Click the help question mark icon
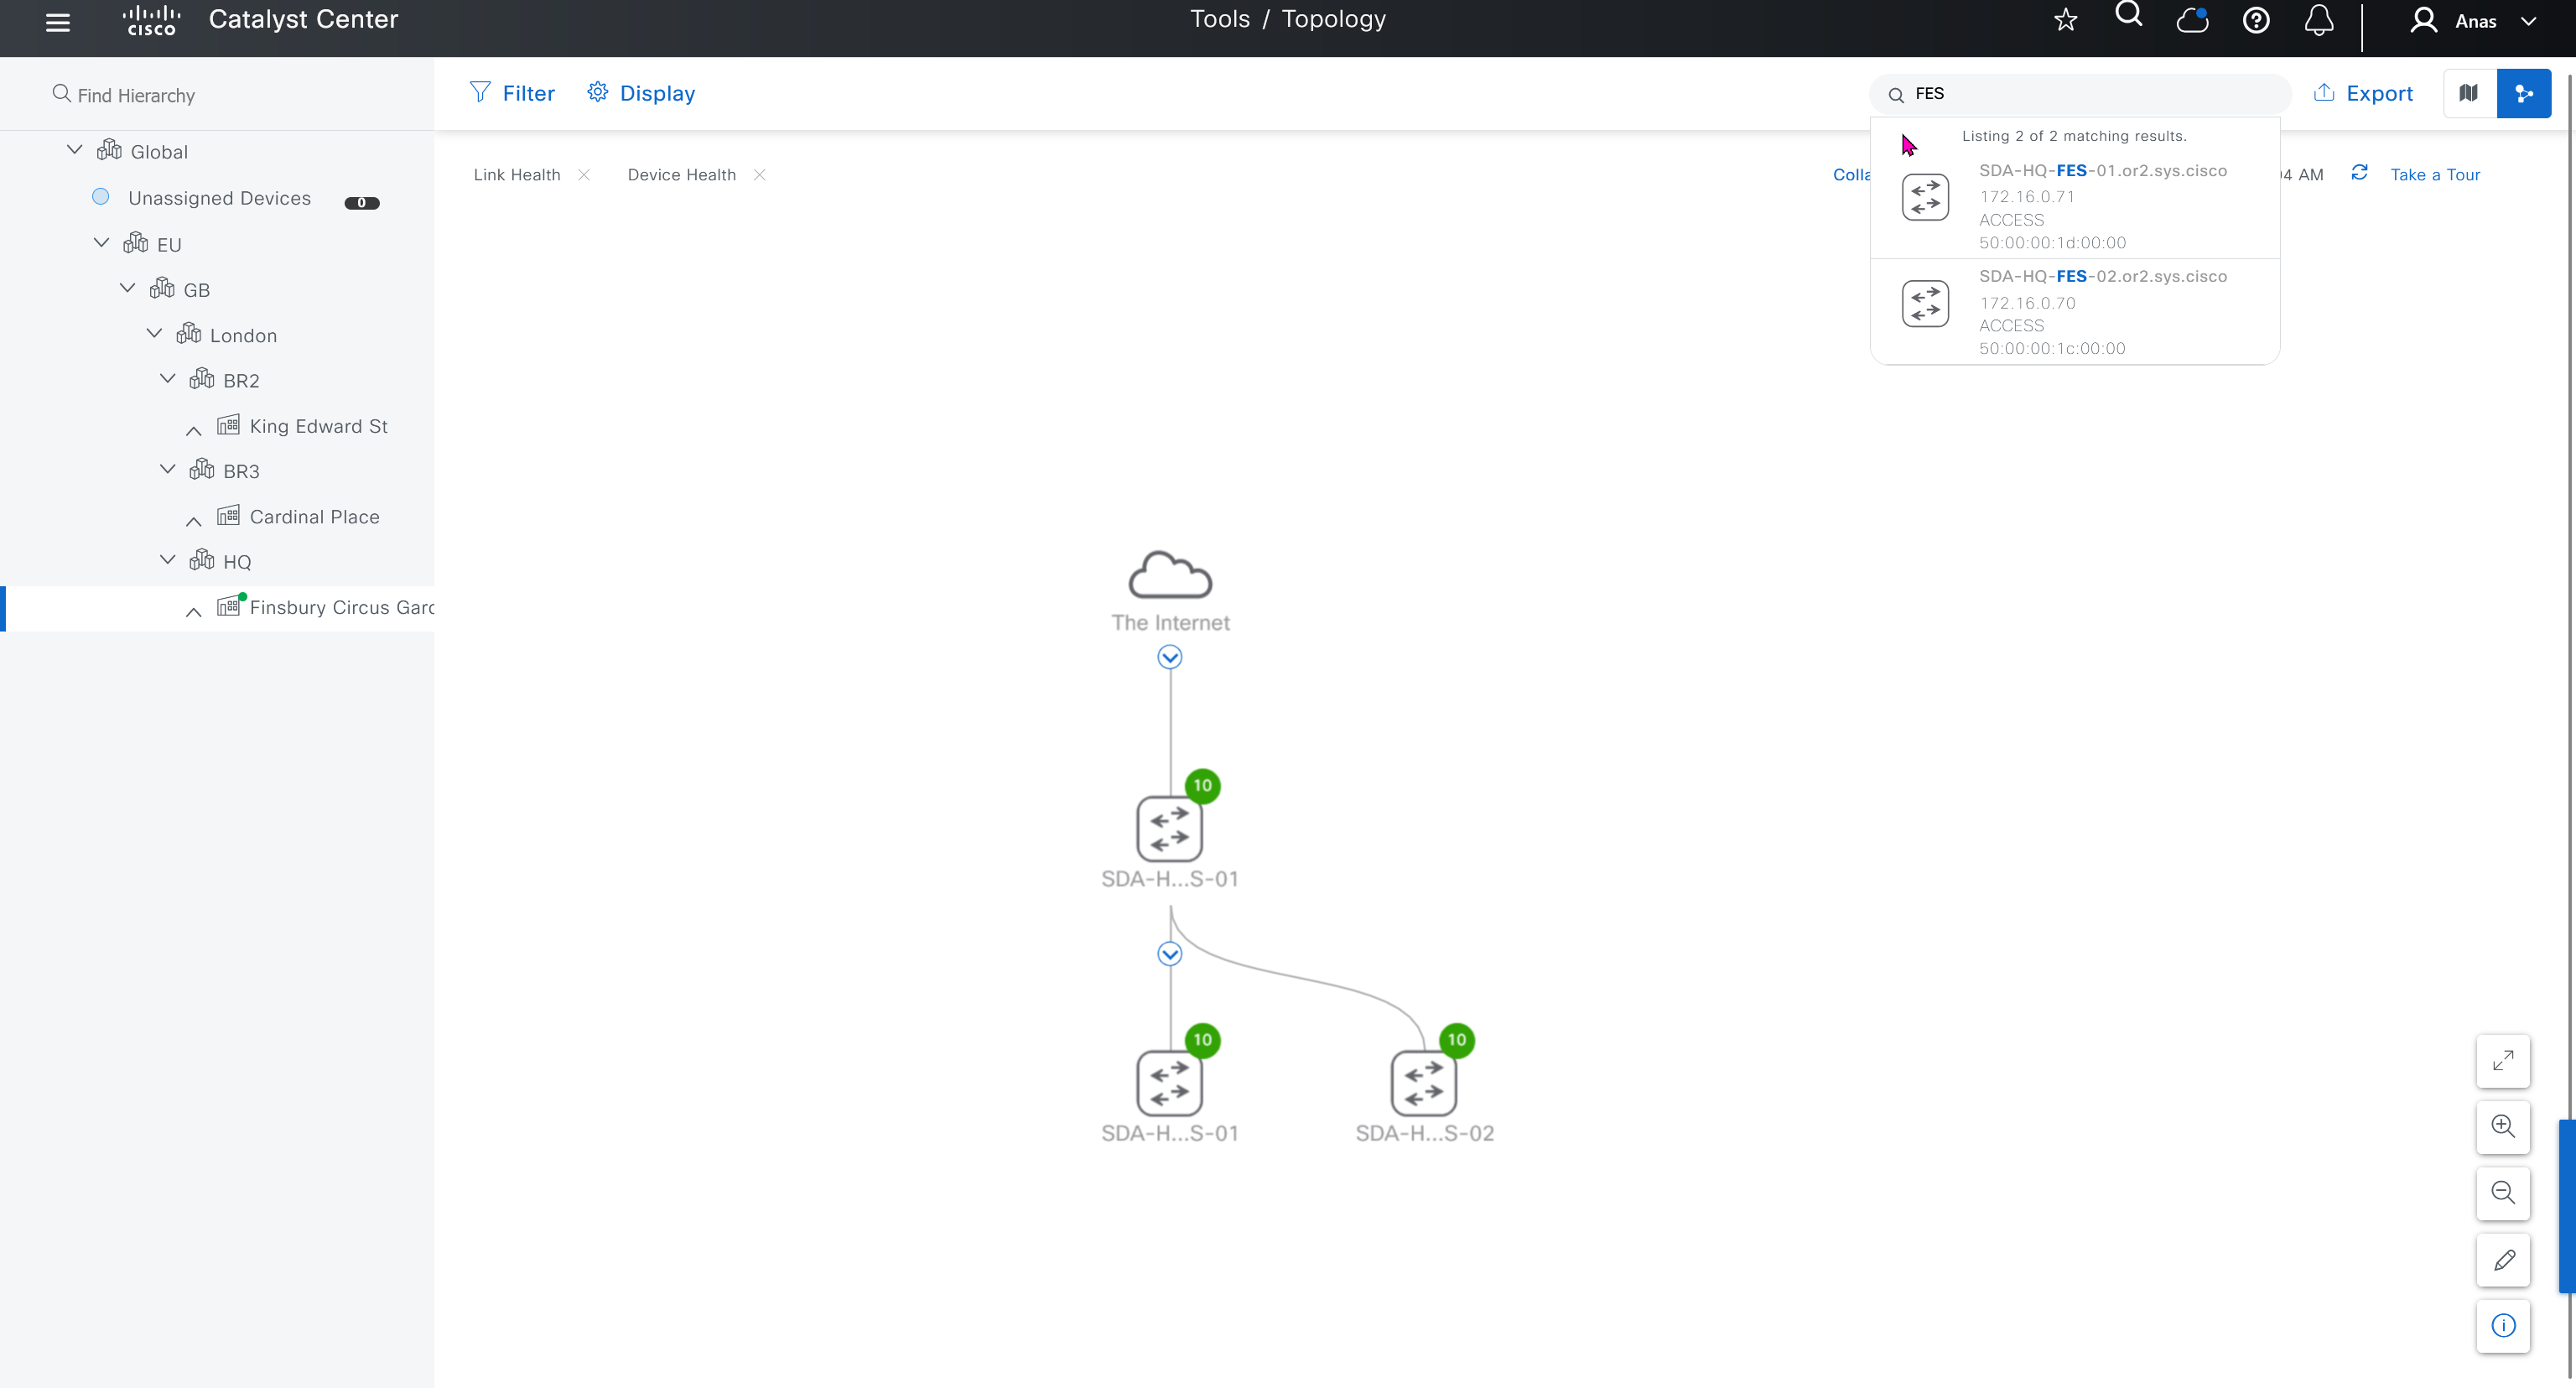2576x1388 pixels. pos(2256,20)
